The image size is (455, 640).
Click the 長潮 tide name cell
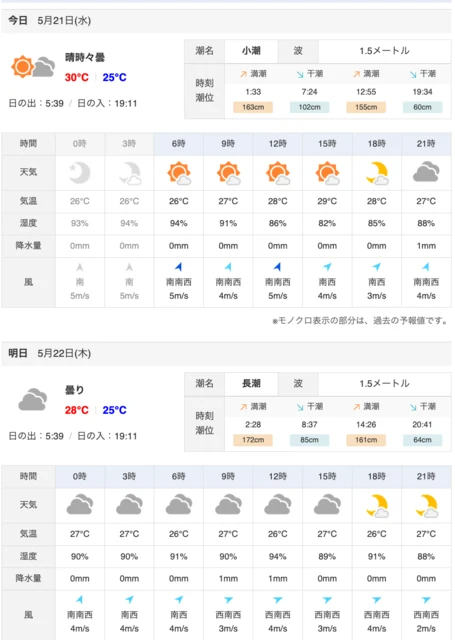coord(251,383)
